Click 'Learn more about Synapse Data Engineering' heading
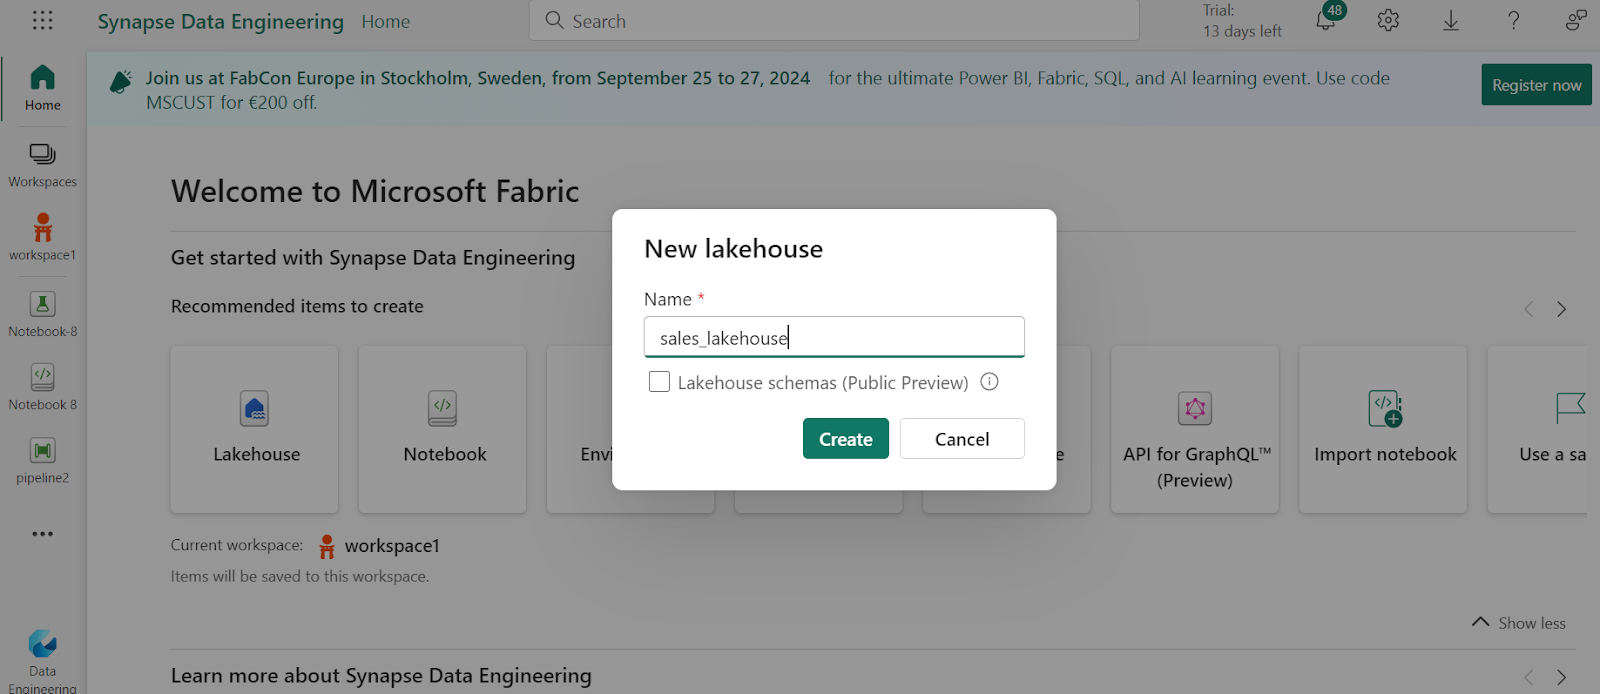This screenshot has width=1600, height=694. [381, 676]
